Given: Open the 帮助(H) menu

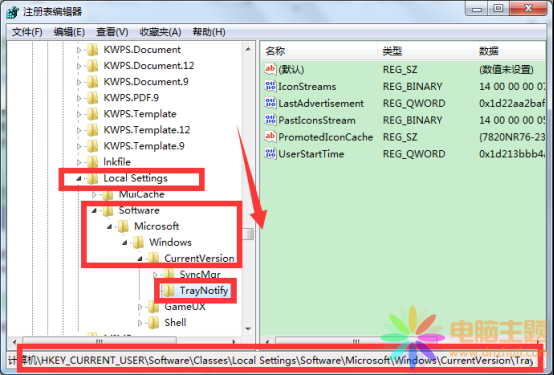Looking at the screenshot, I should [x=209, y=32].
